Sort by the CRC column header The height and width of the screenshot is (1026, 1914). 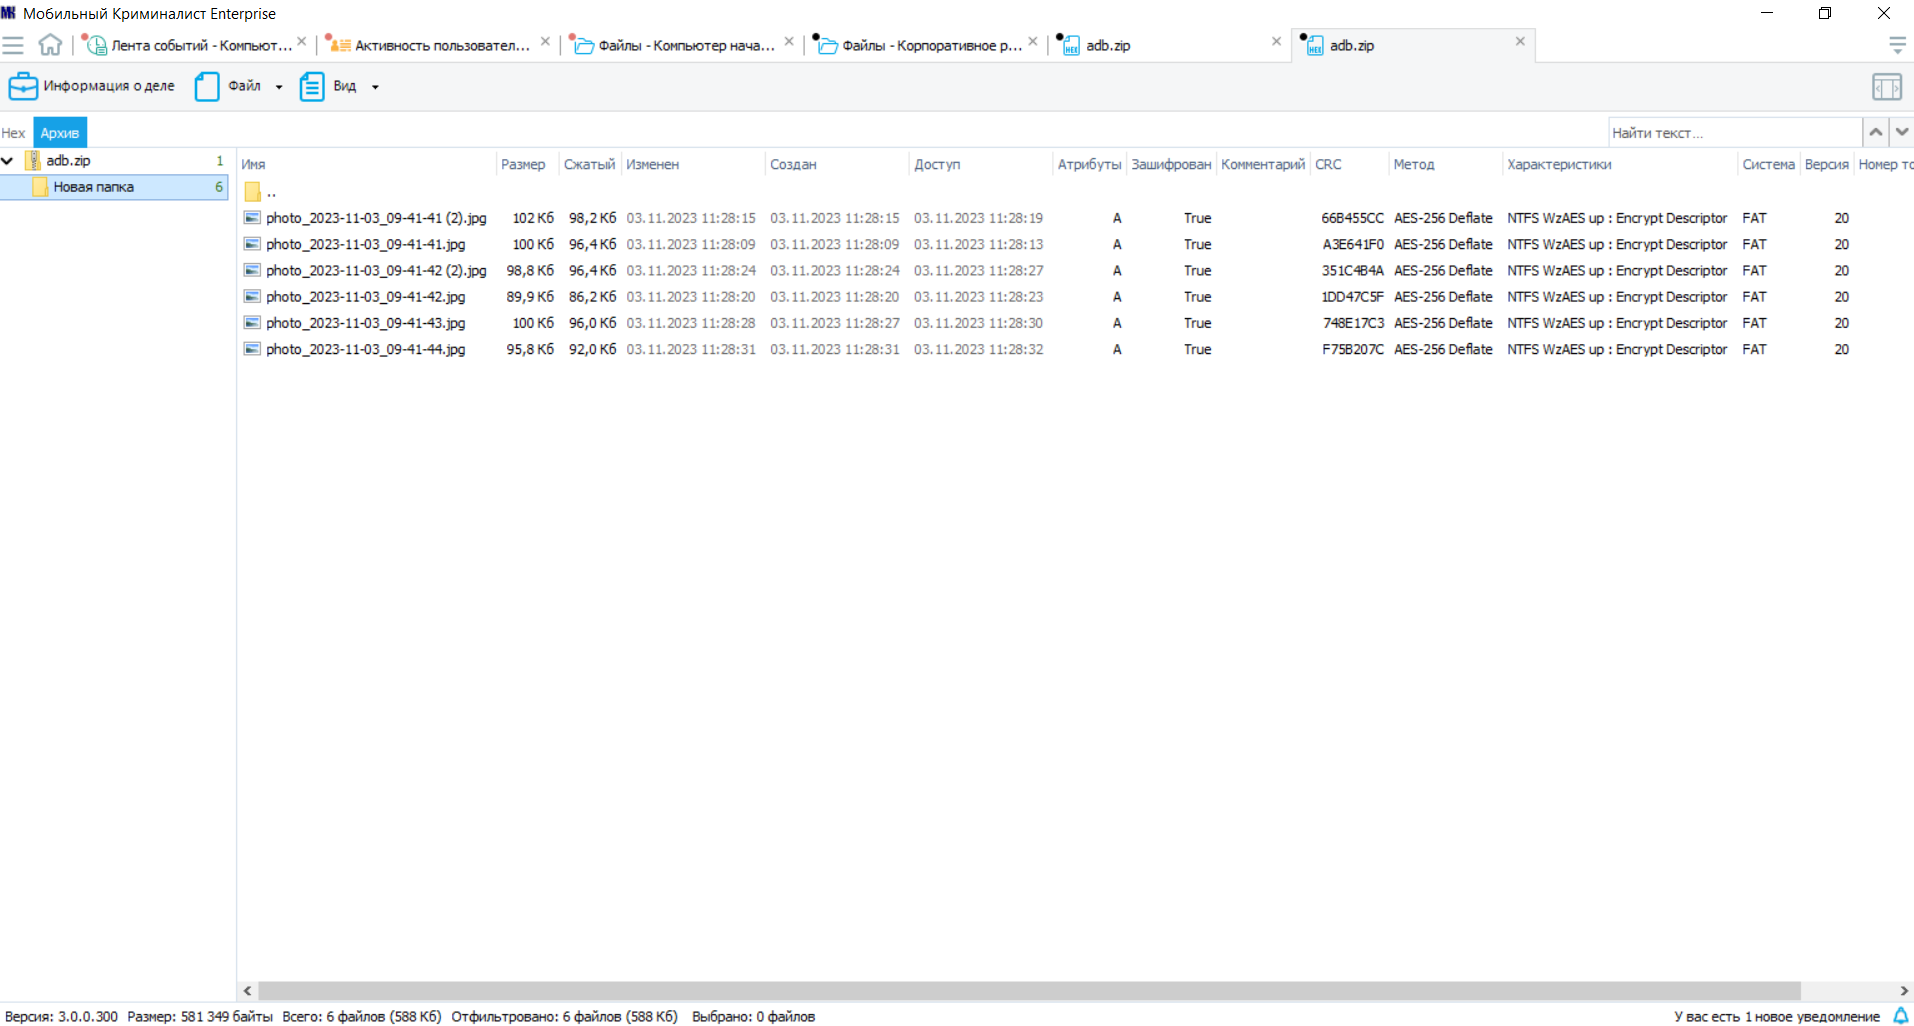[1328, 164]
